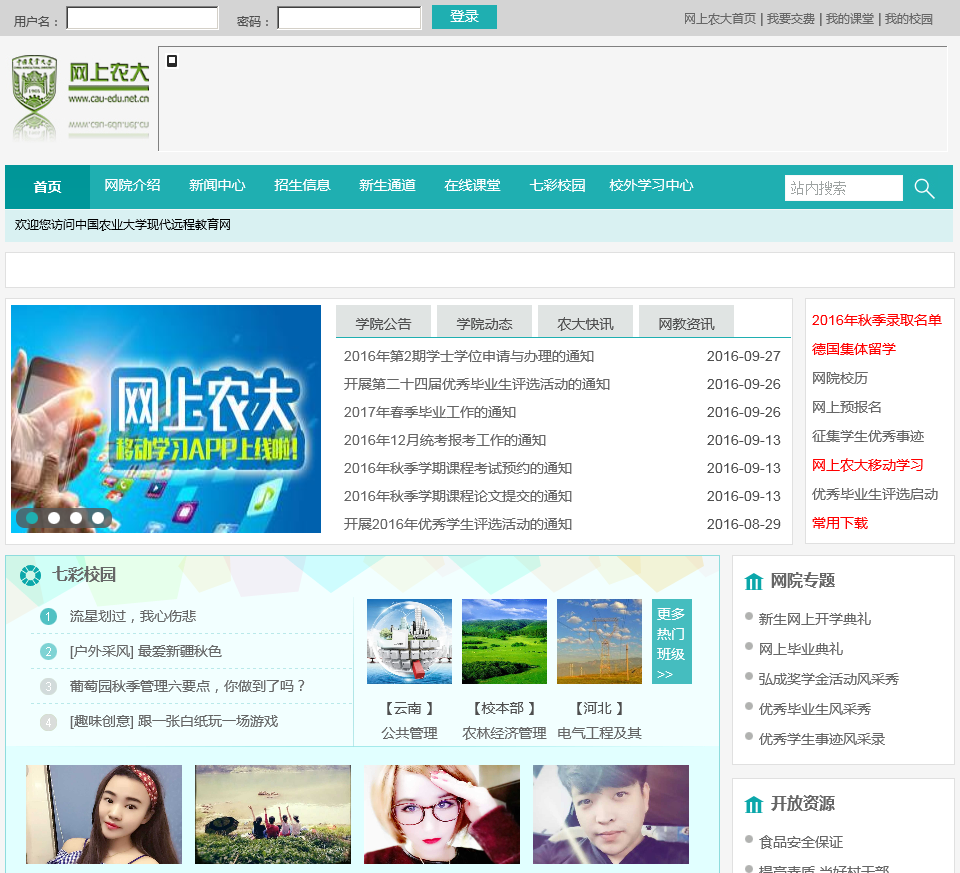This screenshot has width=960, height=873.
Task: Click the 开放资源 building icon
Action: pos(754,804)
